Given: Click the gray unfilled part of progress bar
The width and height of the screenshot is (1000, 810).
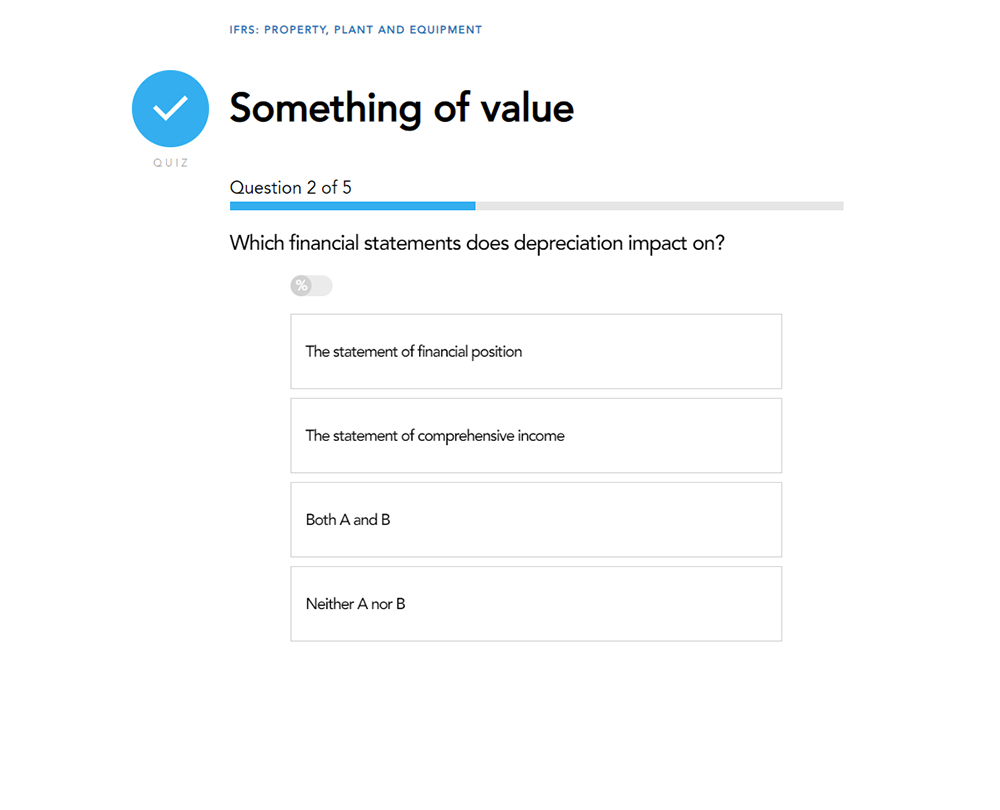Looking at the screenshot, I should click(x=659, y=206).
